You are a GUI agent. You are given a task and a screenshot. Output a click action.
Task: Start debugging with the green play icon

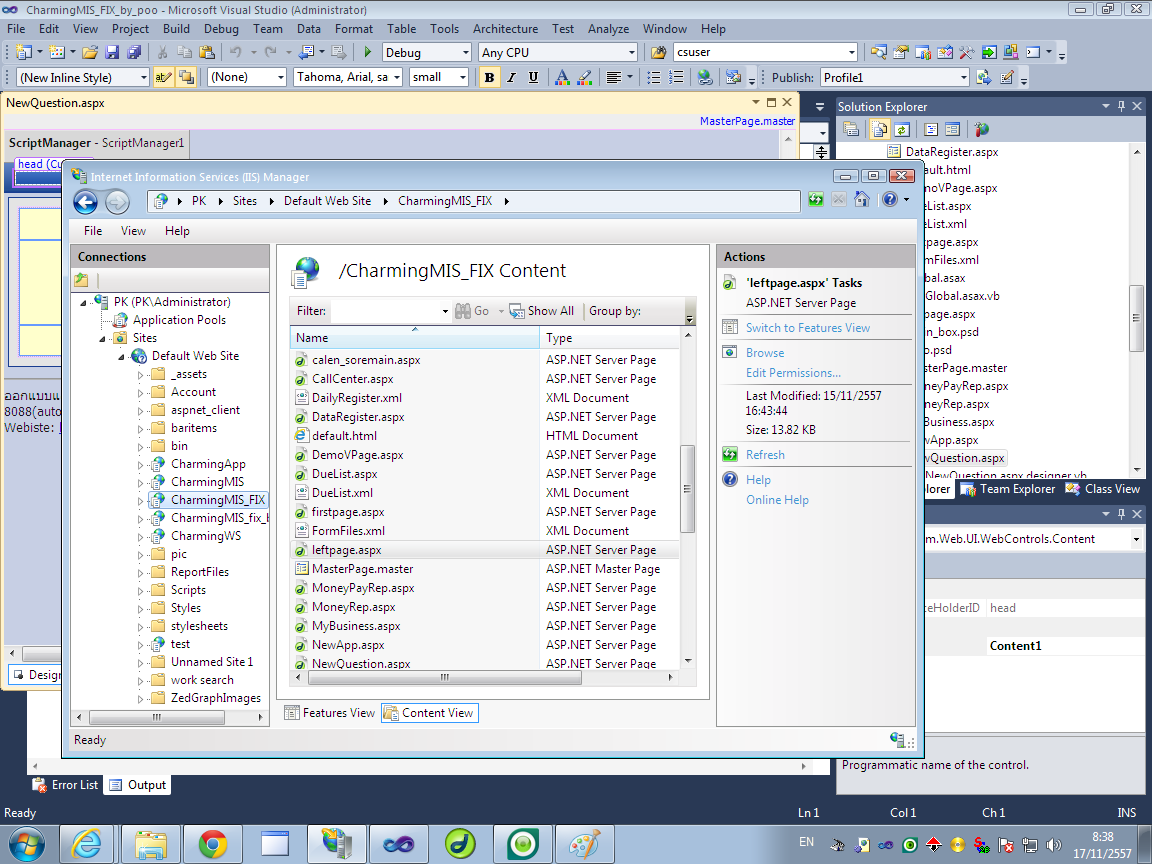click(367, 52)
